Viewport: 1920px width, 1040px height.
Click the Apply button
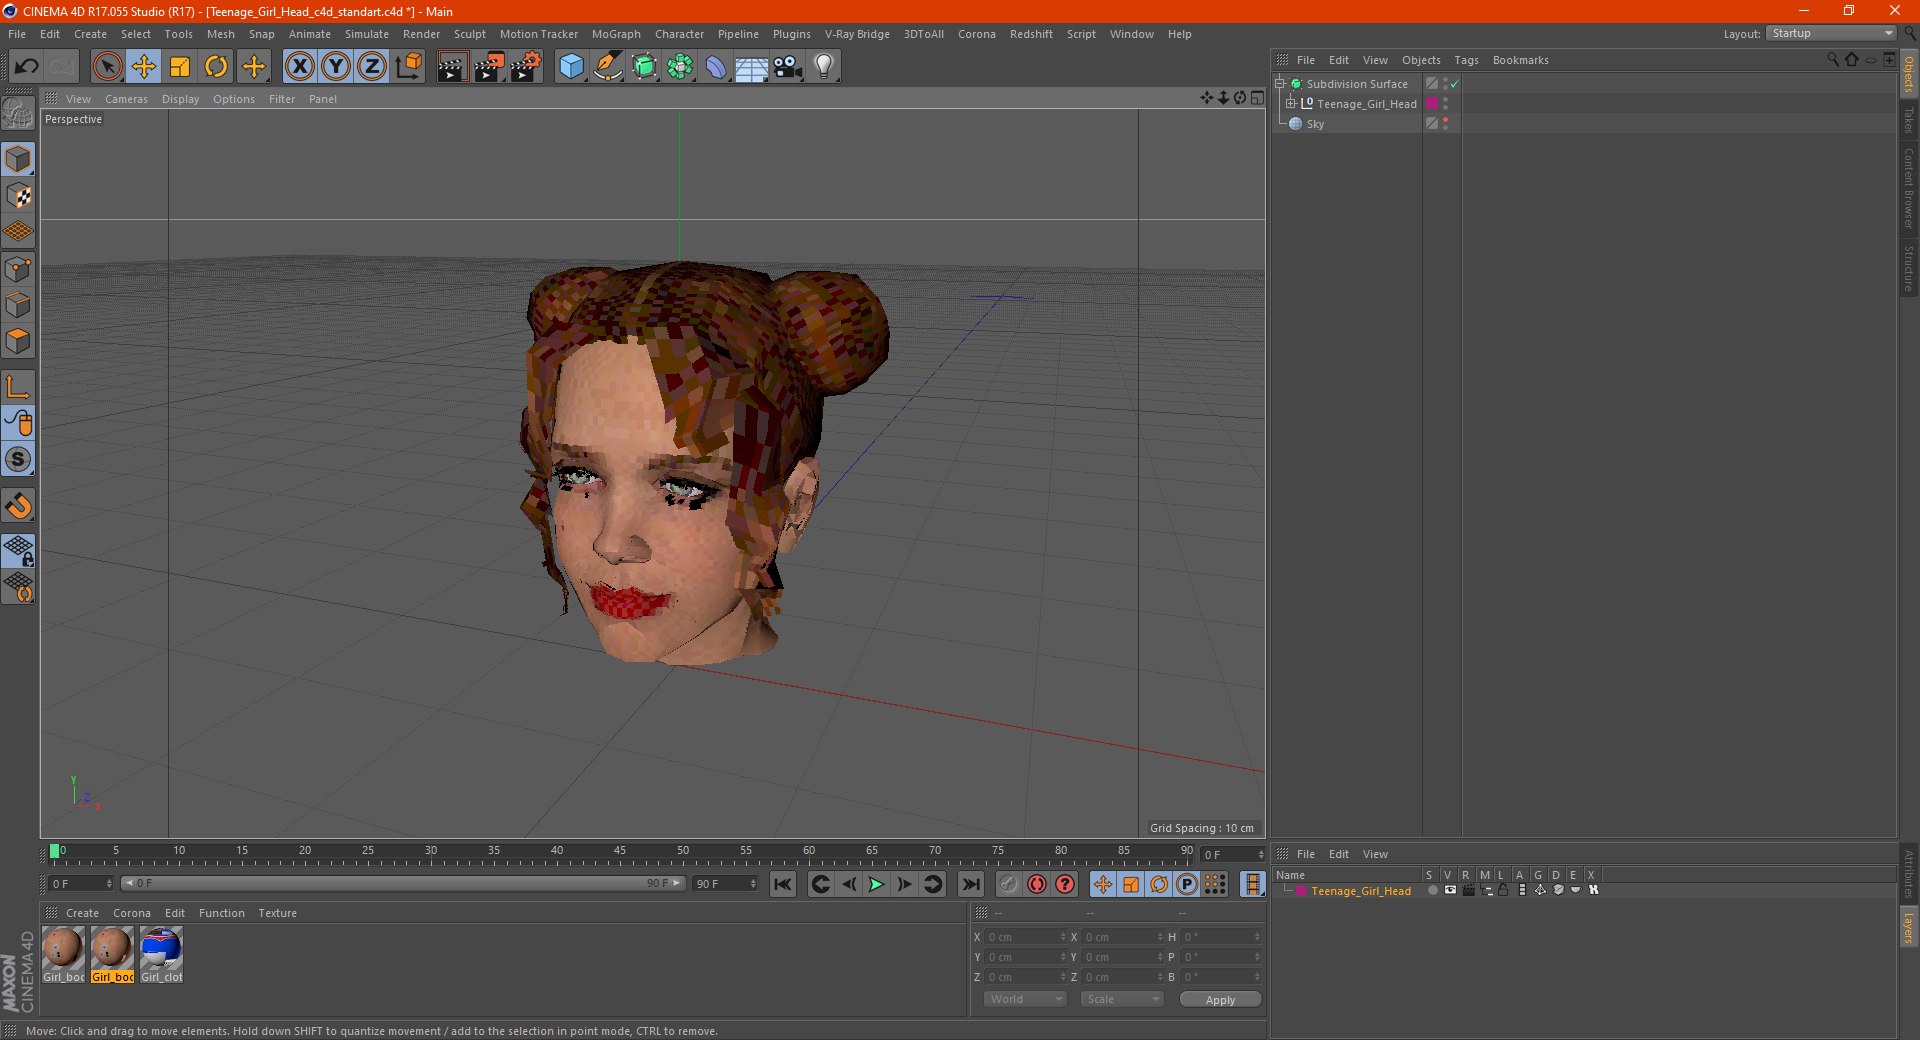click(x=1219, y=999)
